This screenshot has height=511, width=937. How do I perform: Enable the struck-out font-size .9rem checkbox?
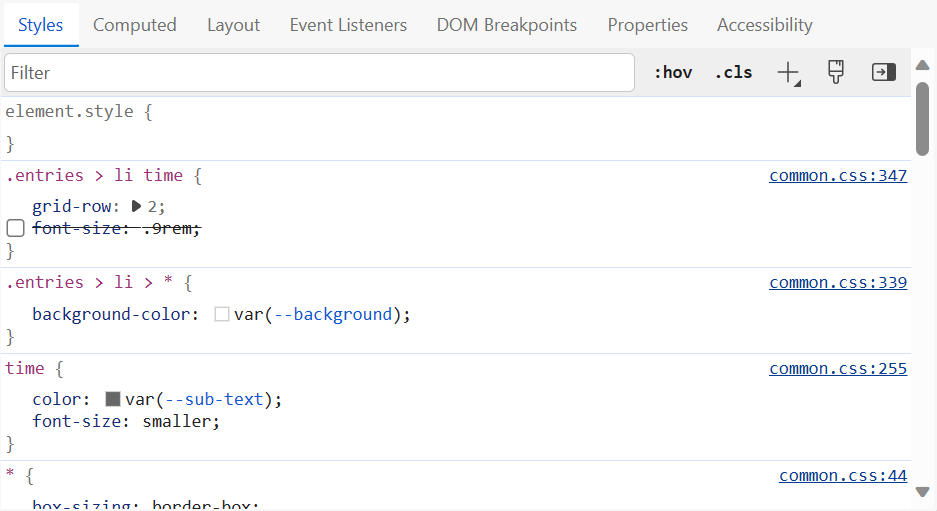click(x=15, y=229)
